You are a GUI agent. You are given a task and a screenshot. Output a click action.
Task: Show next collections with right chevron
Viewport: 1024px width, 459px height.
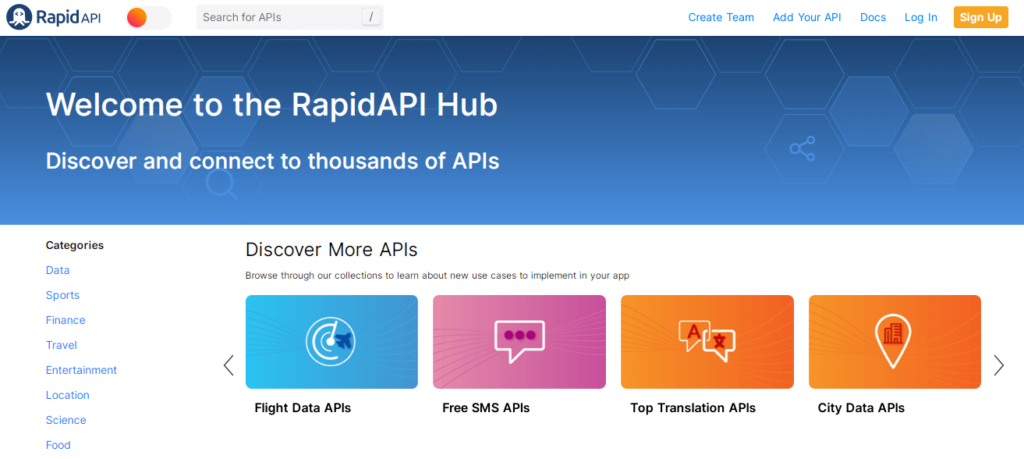click(999, 365)
